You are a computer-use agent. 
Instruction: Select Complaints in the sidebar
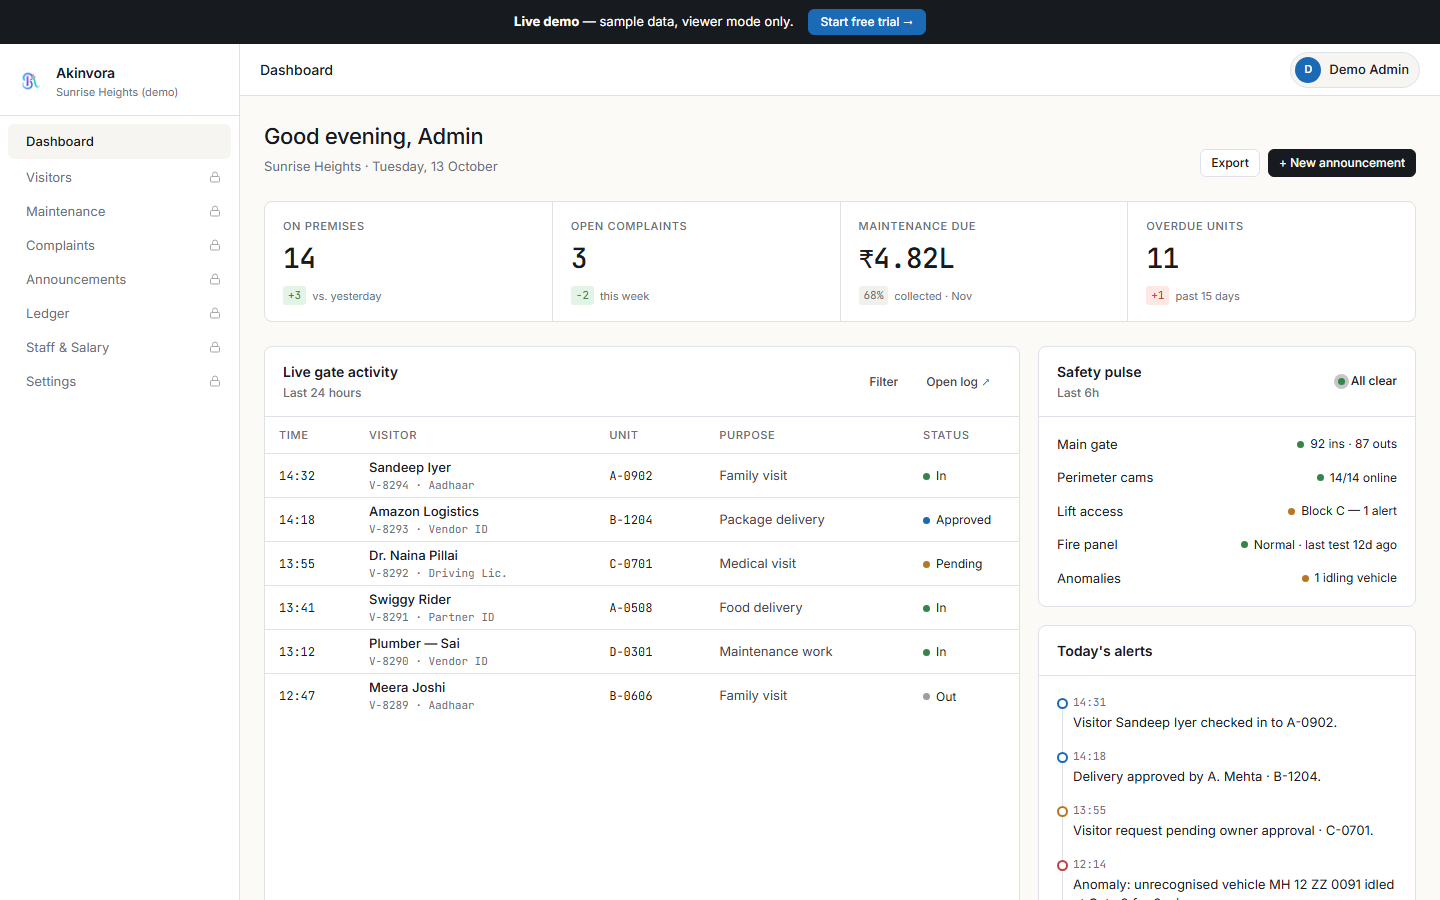119,245
